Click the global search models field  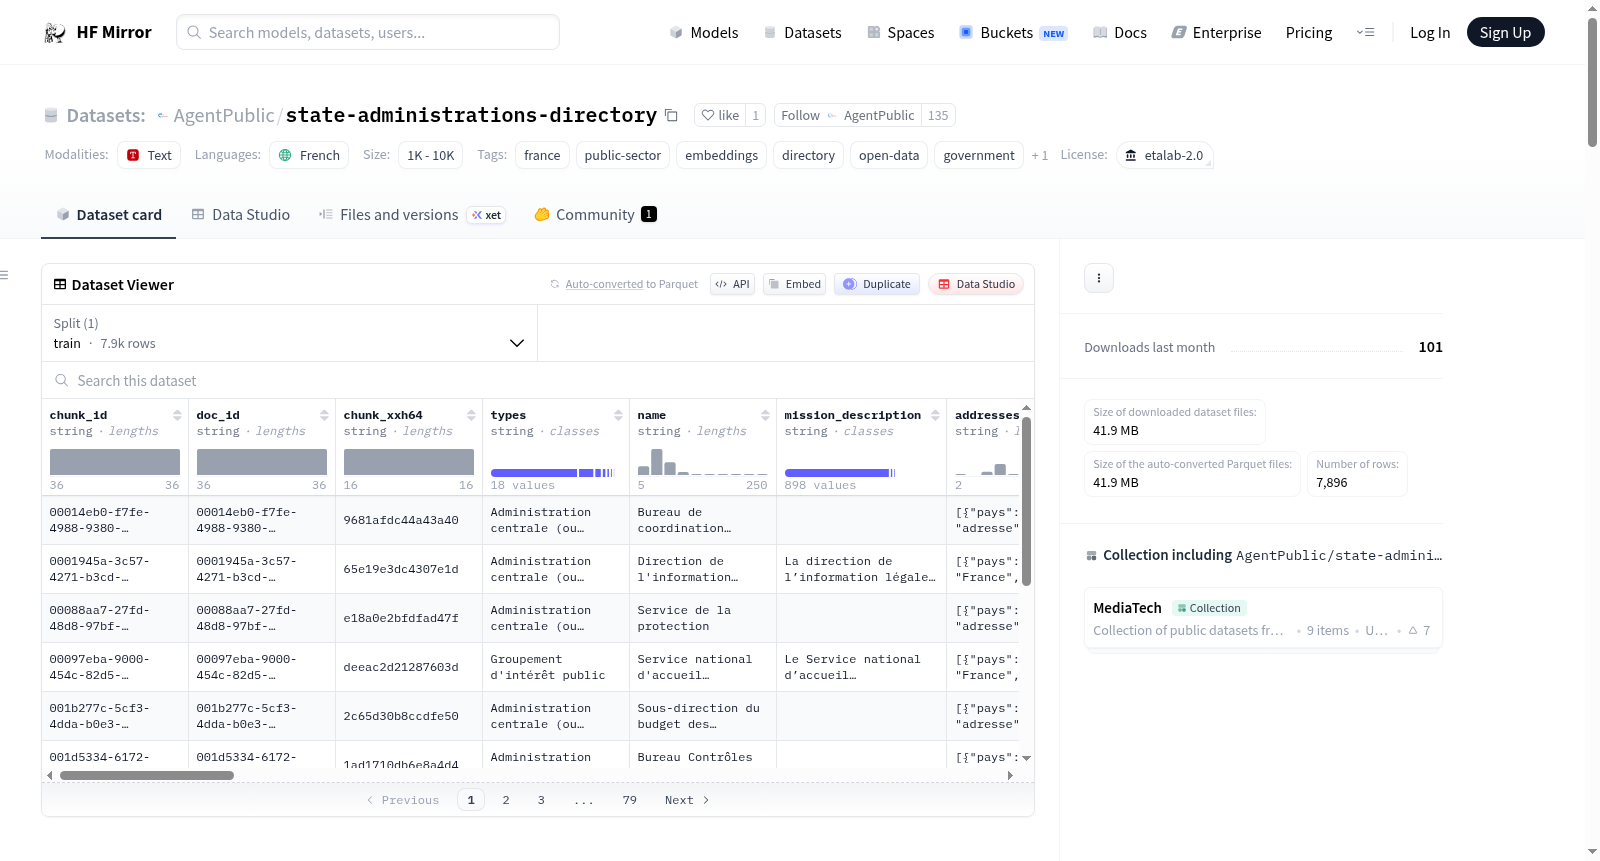coord(368,33)
